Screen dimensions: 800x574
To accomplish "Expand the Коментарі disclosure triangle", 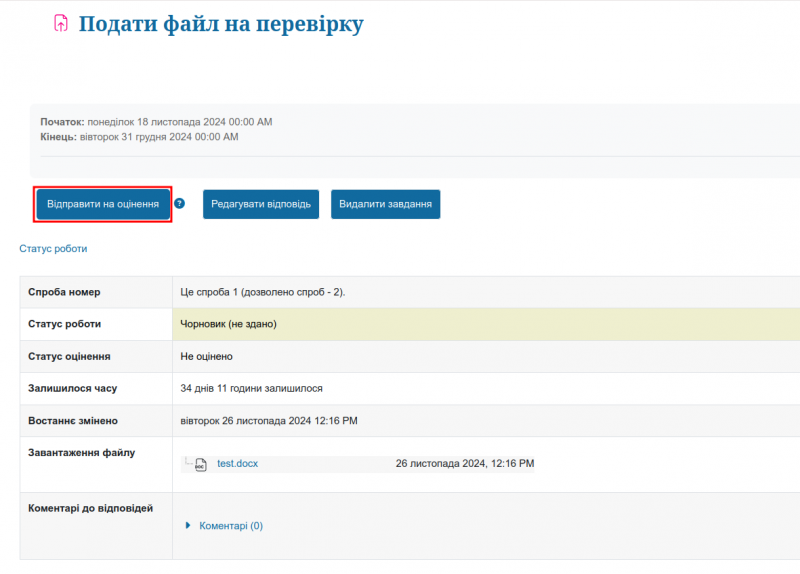I will 188,525.
